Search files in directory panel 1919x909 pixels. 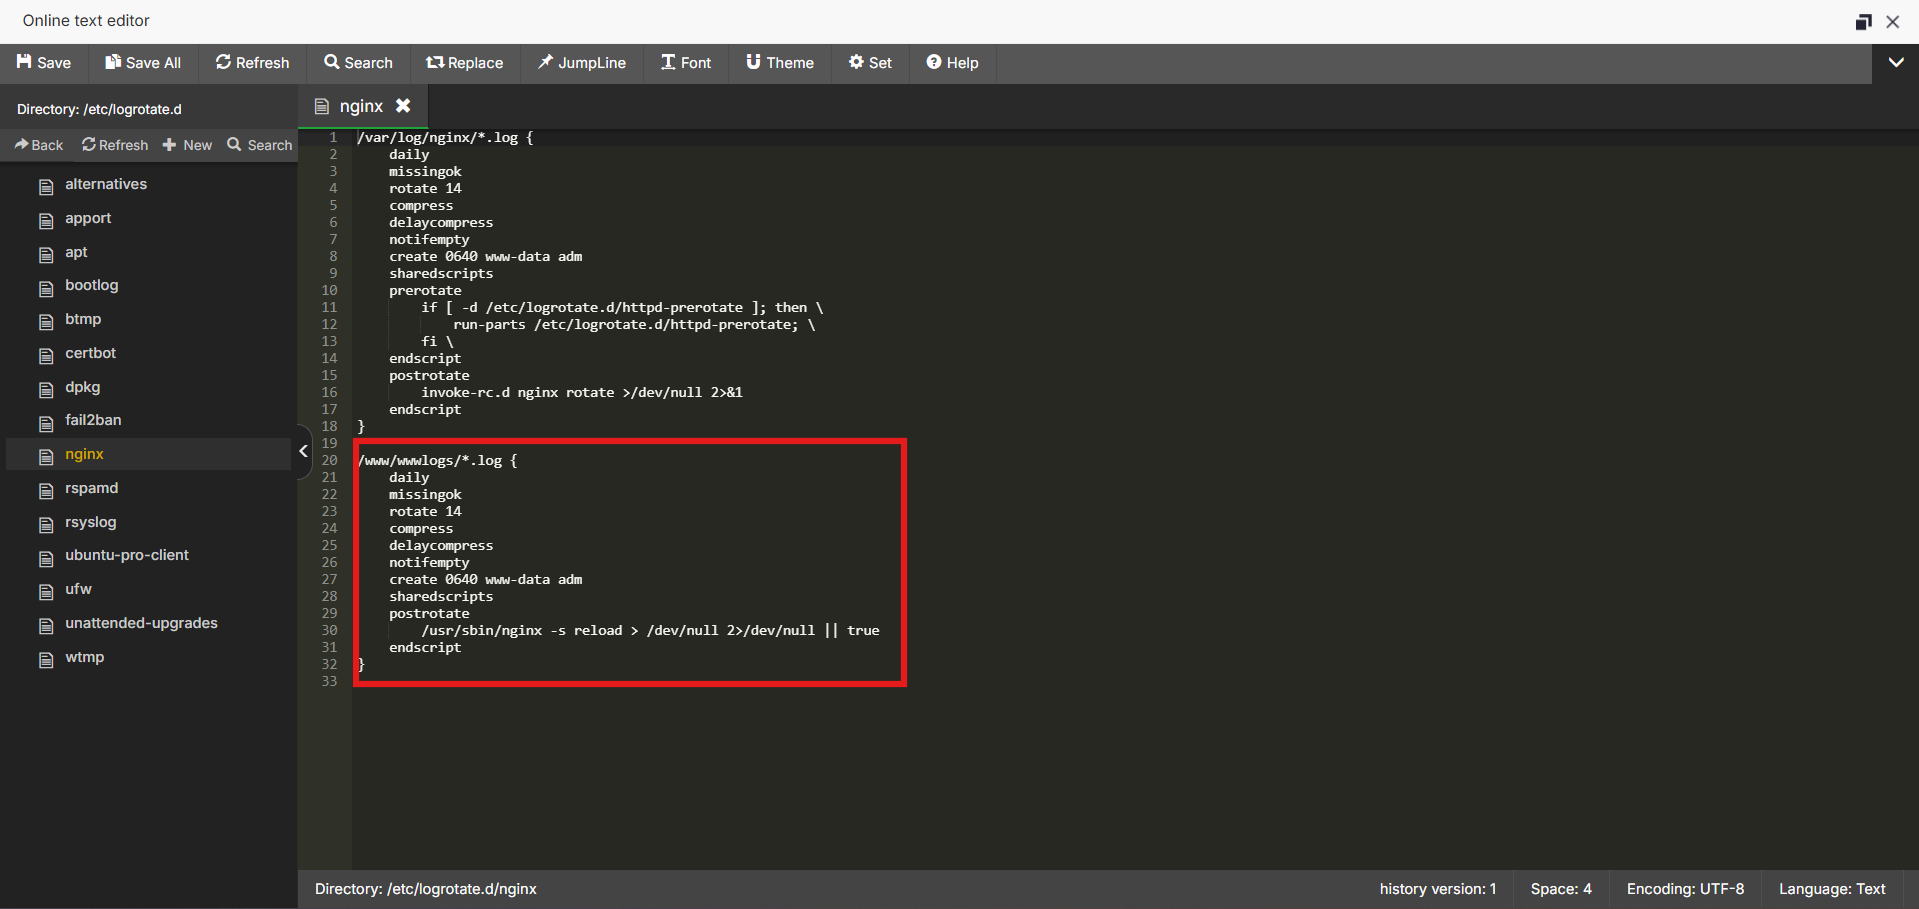pos(260,145)
